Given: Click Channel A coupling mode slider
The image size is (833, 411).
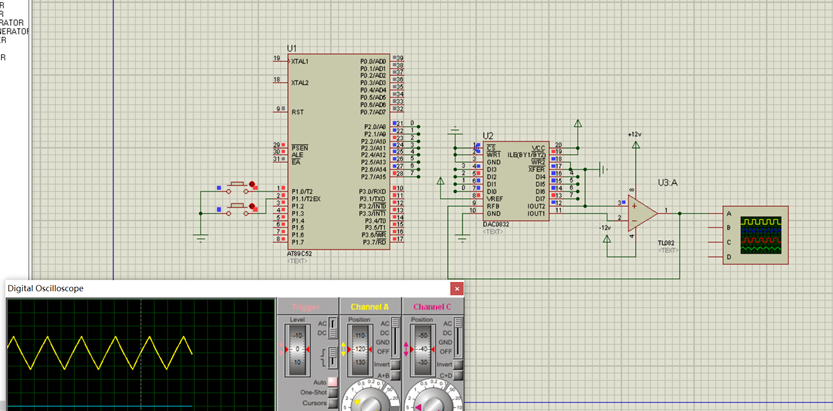Looking at the screenshot, I should point(395,337).
